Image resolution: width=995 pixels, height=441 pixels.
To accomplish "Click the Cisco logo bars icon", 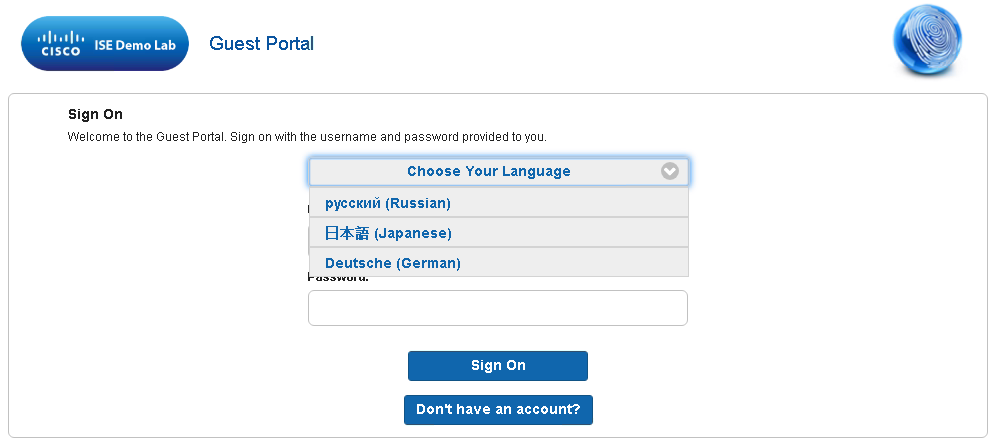I will click(x=59, y=37).
